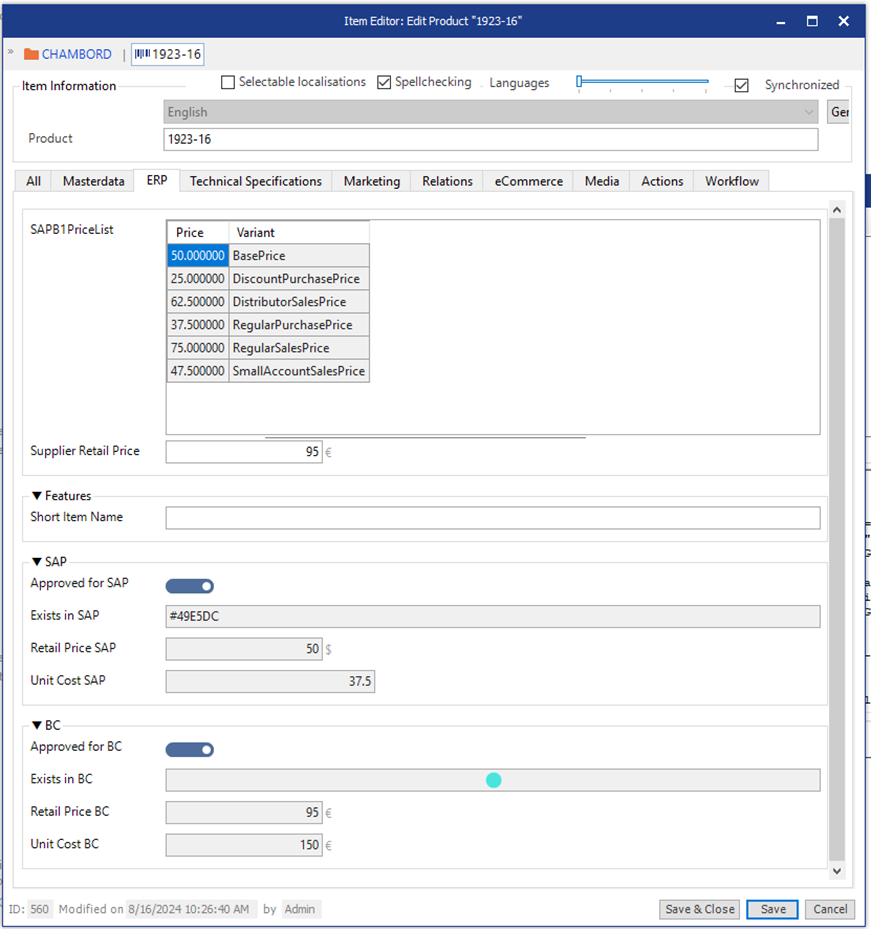Image resolution: width=871 pixels, height=929 pixels.
Task: Select the 25.000000 price cell
Action: click(198, 278)
